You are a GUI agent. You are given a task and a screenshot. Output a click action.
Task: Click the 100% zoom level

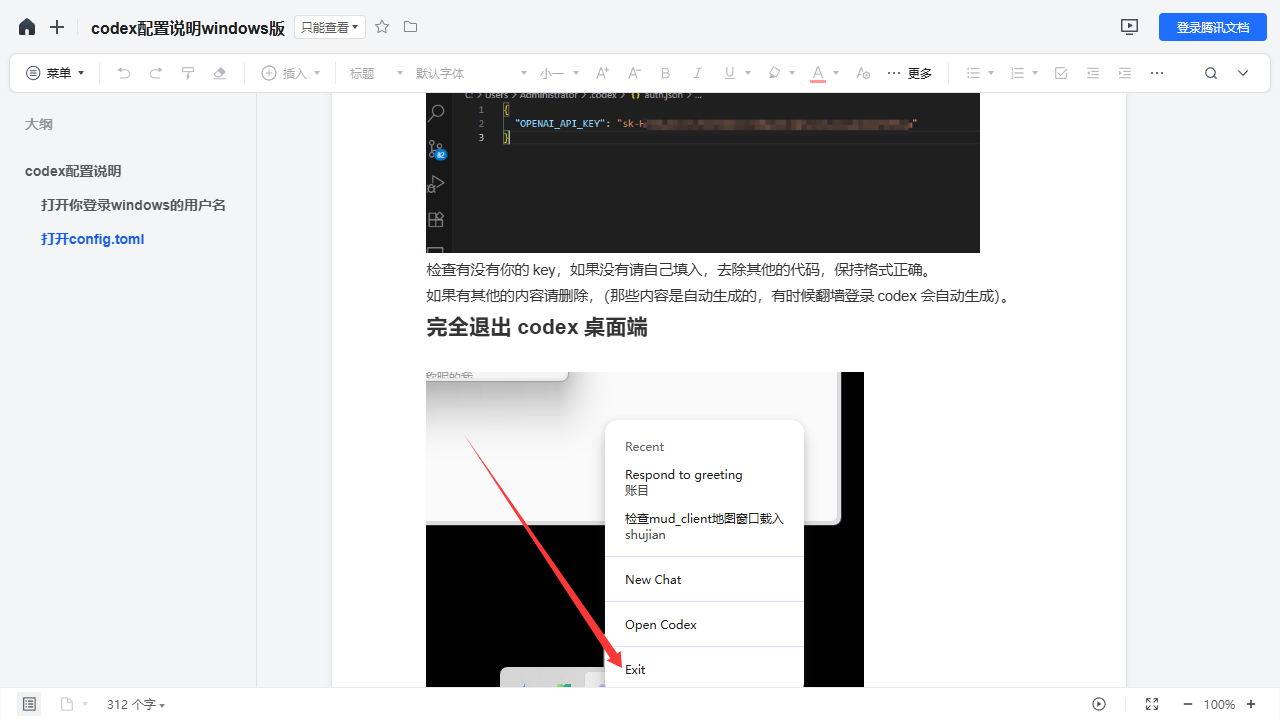(1219, 704)
